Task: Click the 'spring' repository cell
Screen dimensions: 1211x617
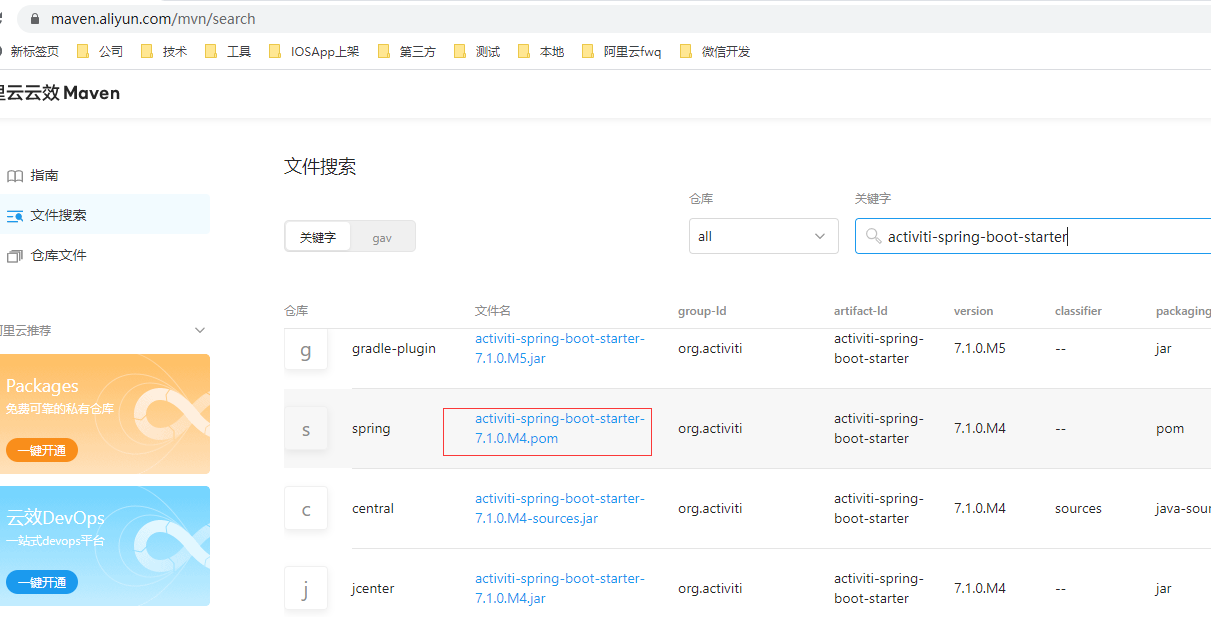Action: (371, 429)
